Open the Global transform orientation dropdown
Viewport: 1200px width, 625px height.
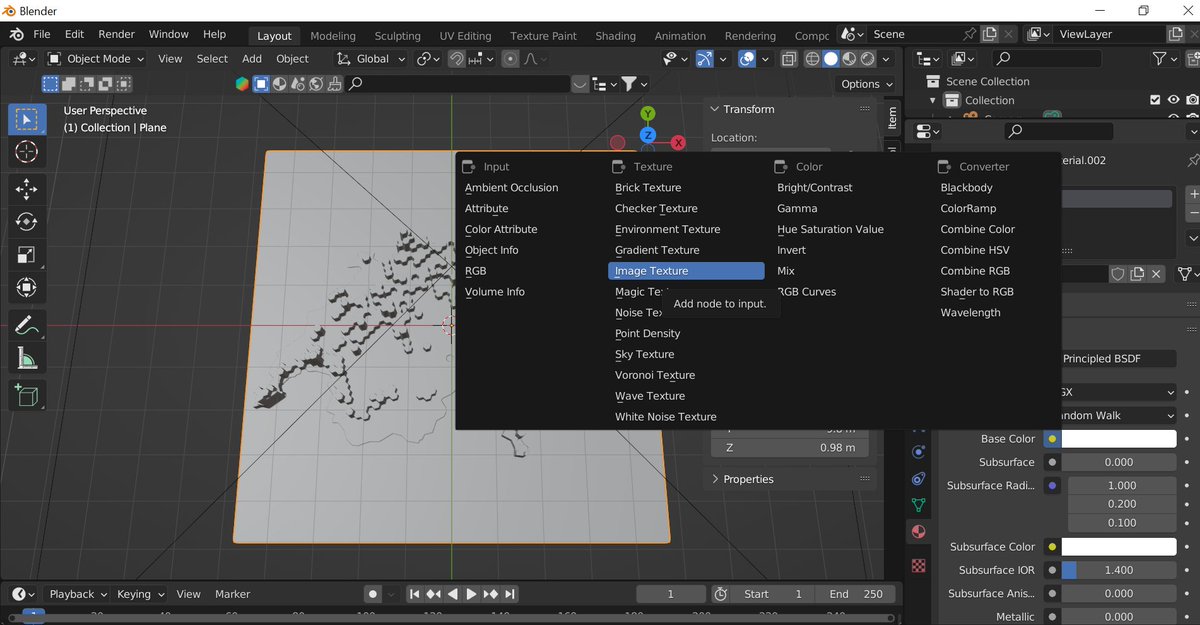coord(371,59)
